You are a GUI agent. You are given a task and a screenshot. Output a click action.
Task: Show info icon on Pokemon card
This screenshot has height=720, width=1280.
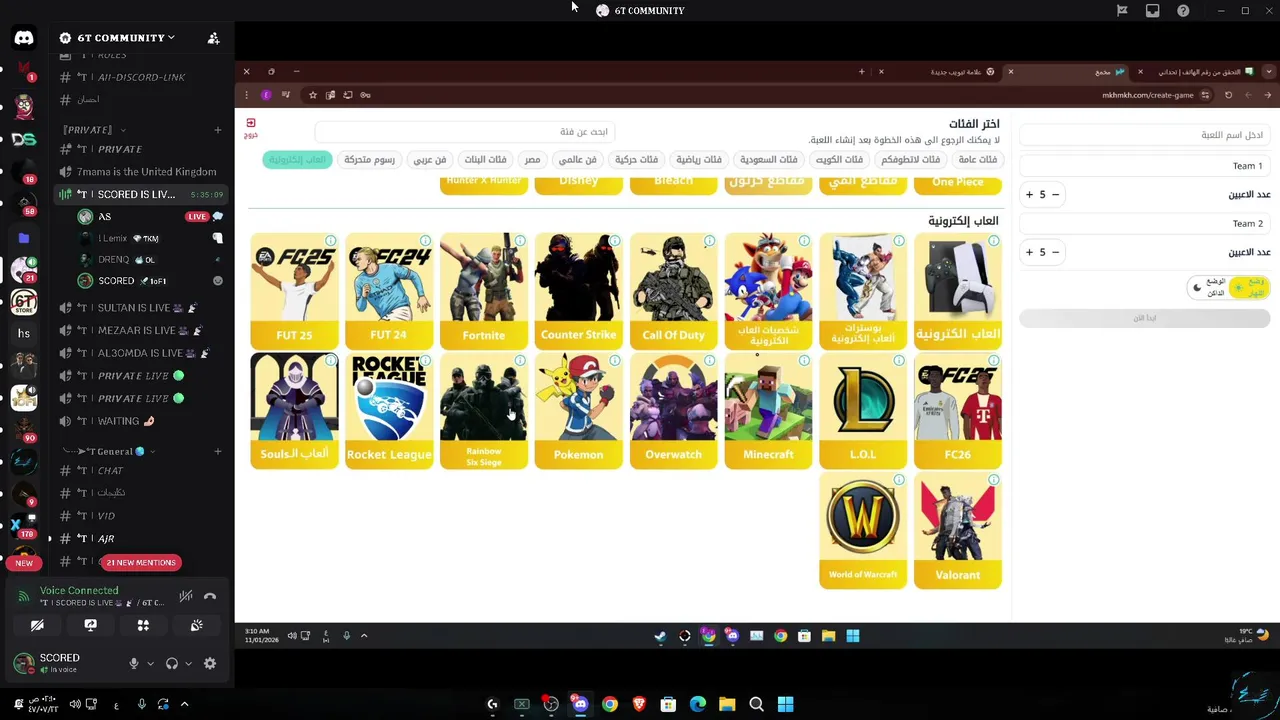tap(614, 361)
